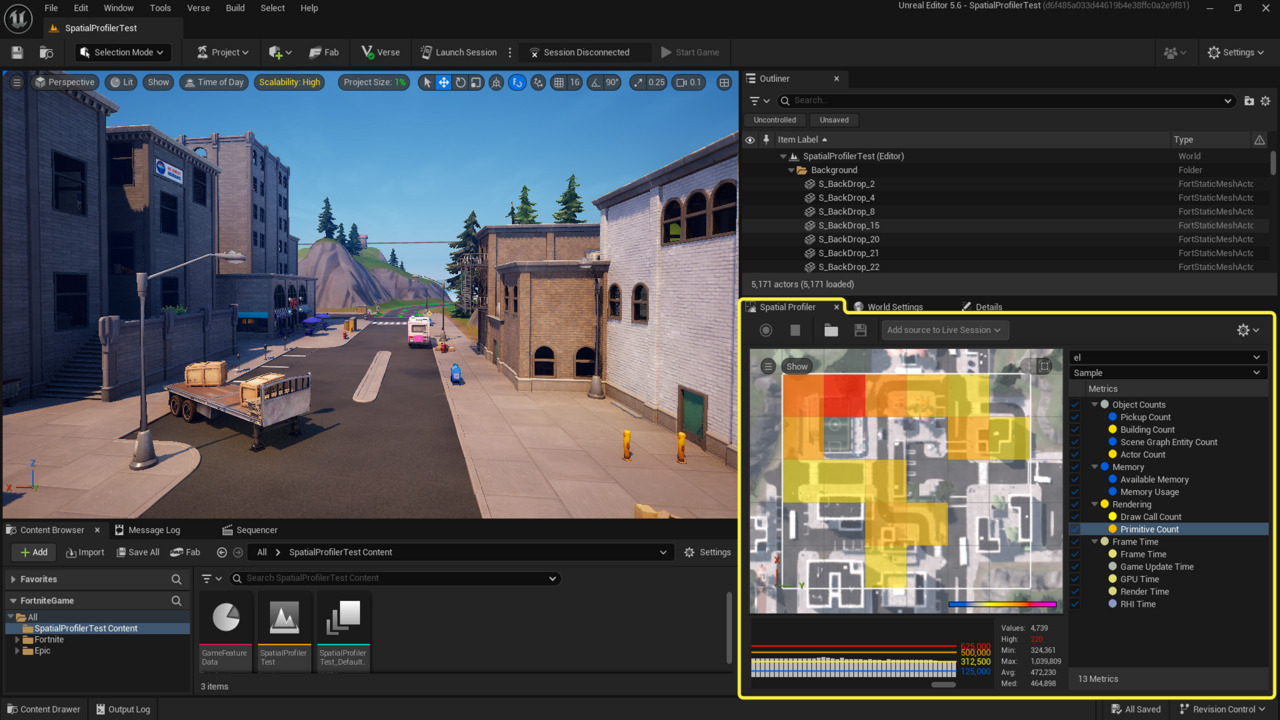Image resolution: width=1280 pixels, height=720 pixels.
Task: Click the Start Game play button
Action: 690,52
